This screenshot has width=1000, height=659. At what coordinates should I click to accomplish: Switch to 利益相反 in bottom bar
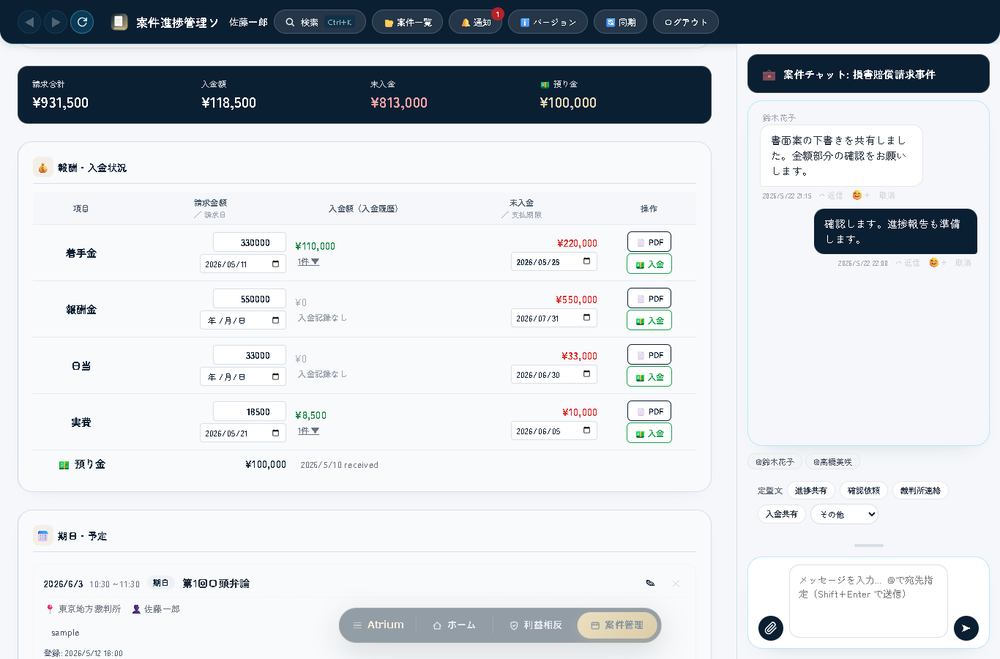(x=536, y=625)
